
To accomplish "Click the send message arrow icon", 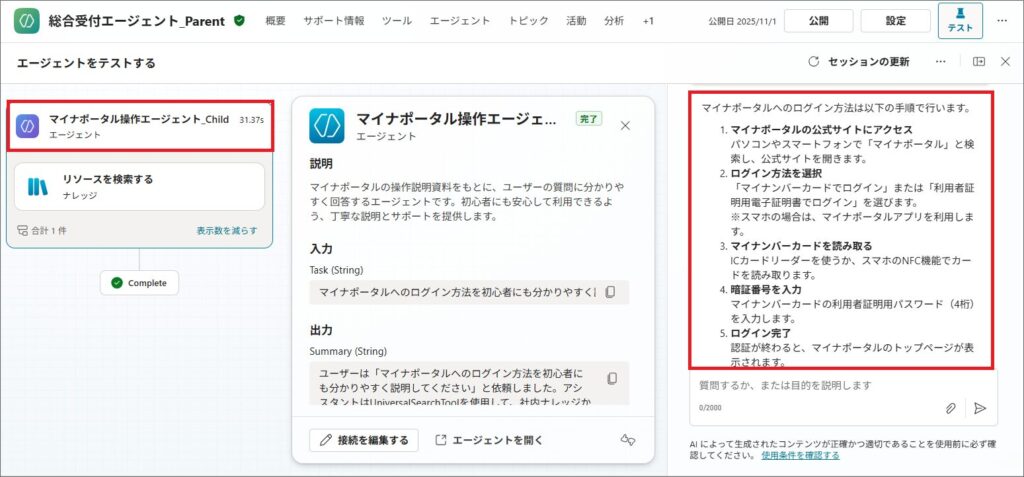I will 980,408.
